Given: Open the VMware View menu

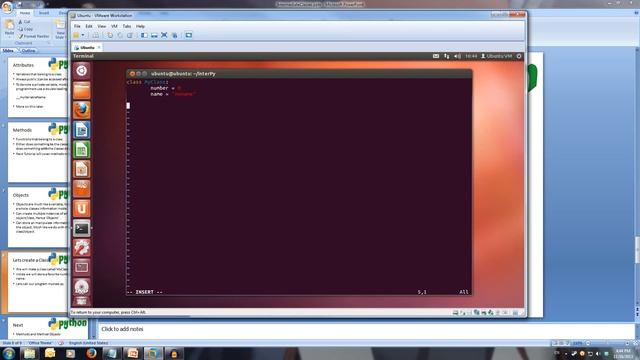Looking at the screenshot, I should pyautogui.click(x=102, y=26).
